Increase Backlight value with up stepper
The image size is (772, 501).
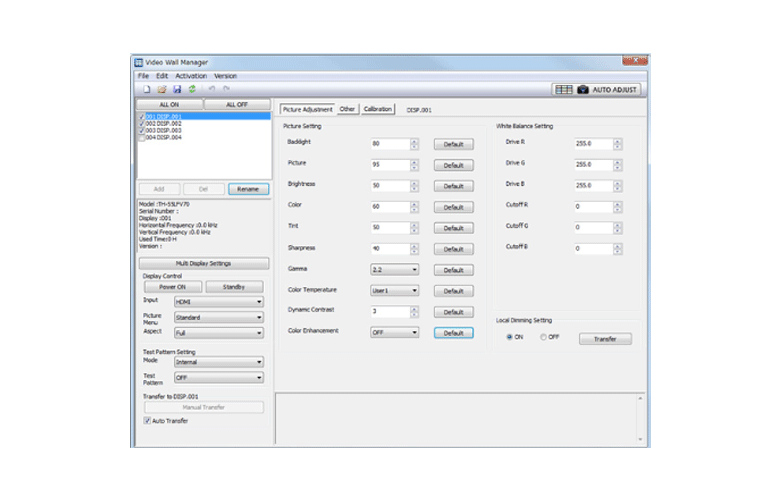click(414, 141)
